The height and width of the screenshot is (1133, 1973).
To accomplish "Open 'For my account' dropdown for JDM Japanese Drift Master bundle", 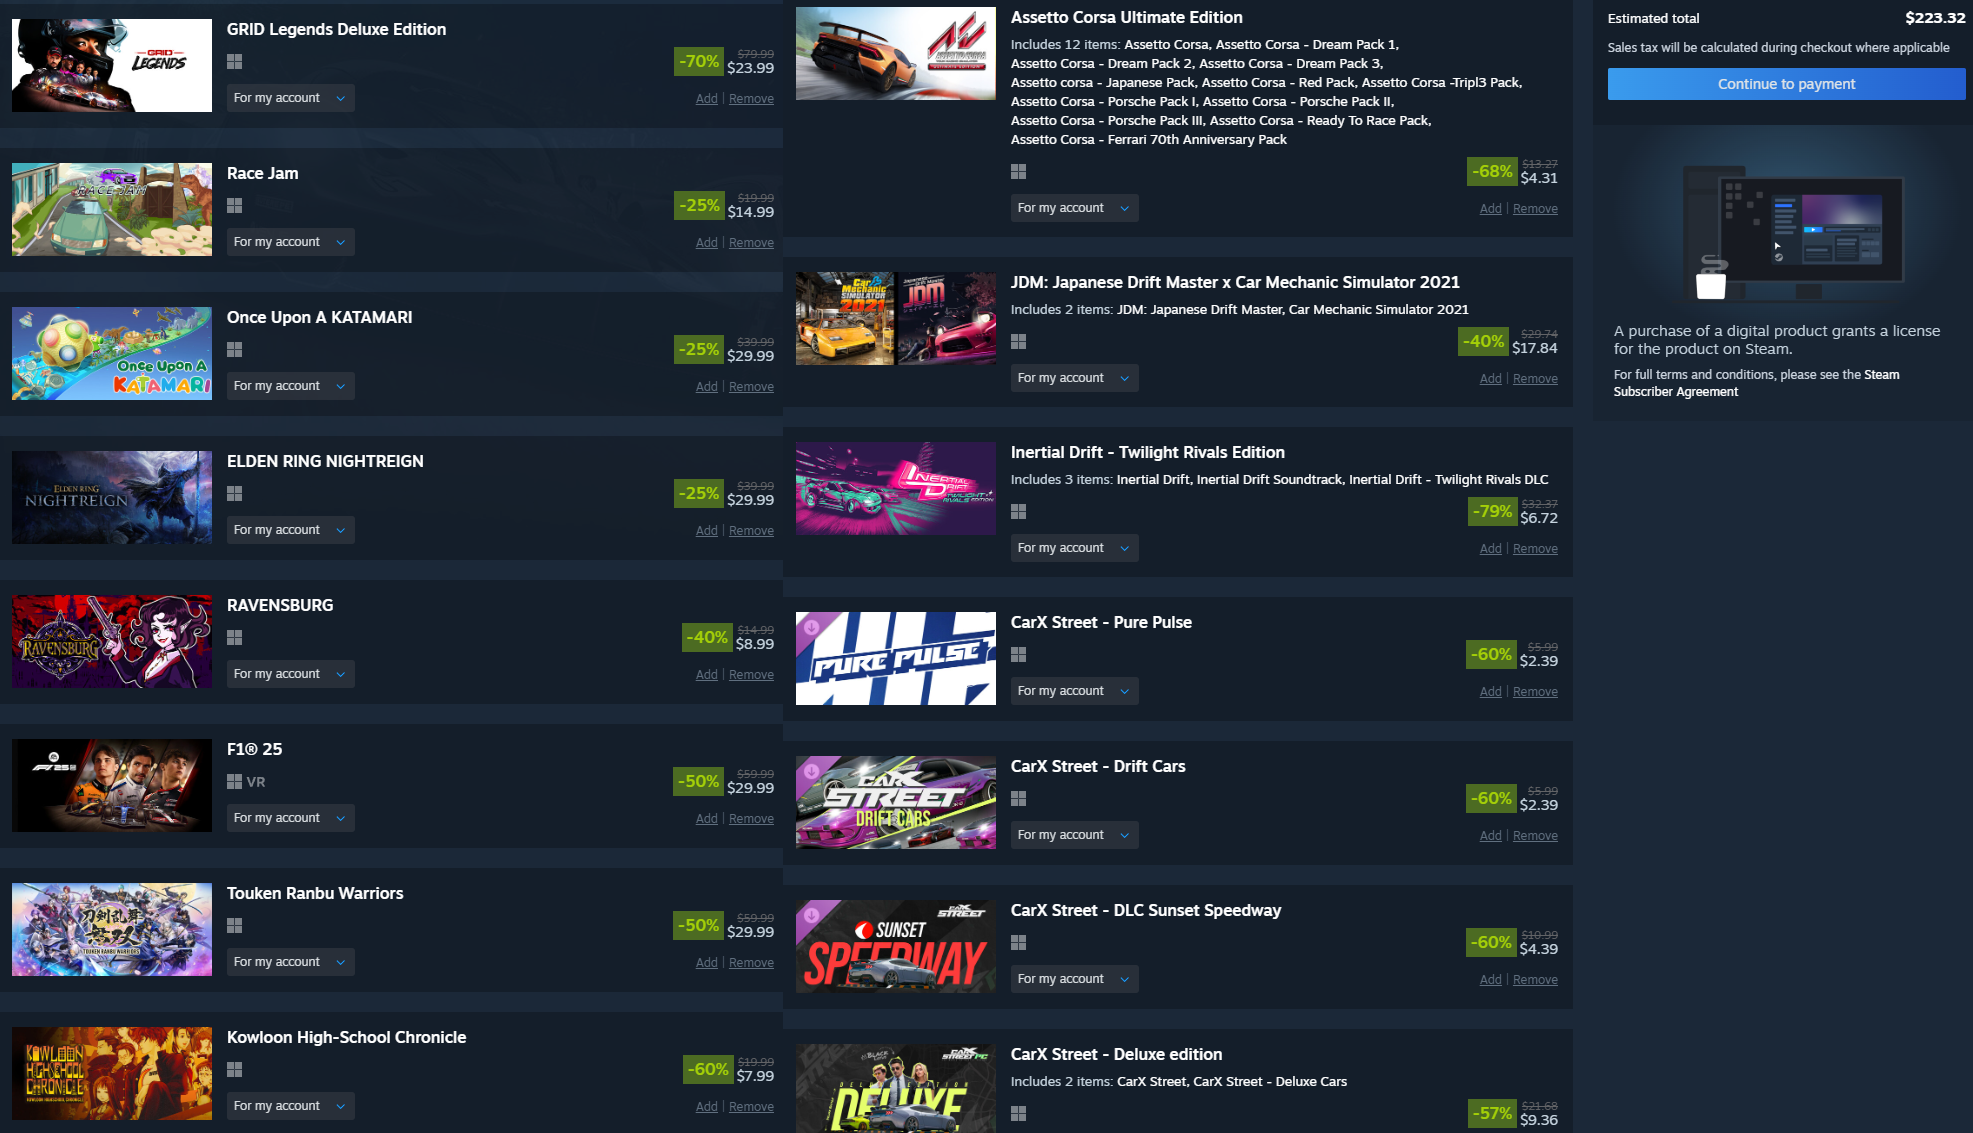I will click(1074, 378).
